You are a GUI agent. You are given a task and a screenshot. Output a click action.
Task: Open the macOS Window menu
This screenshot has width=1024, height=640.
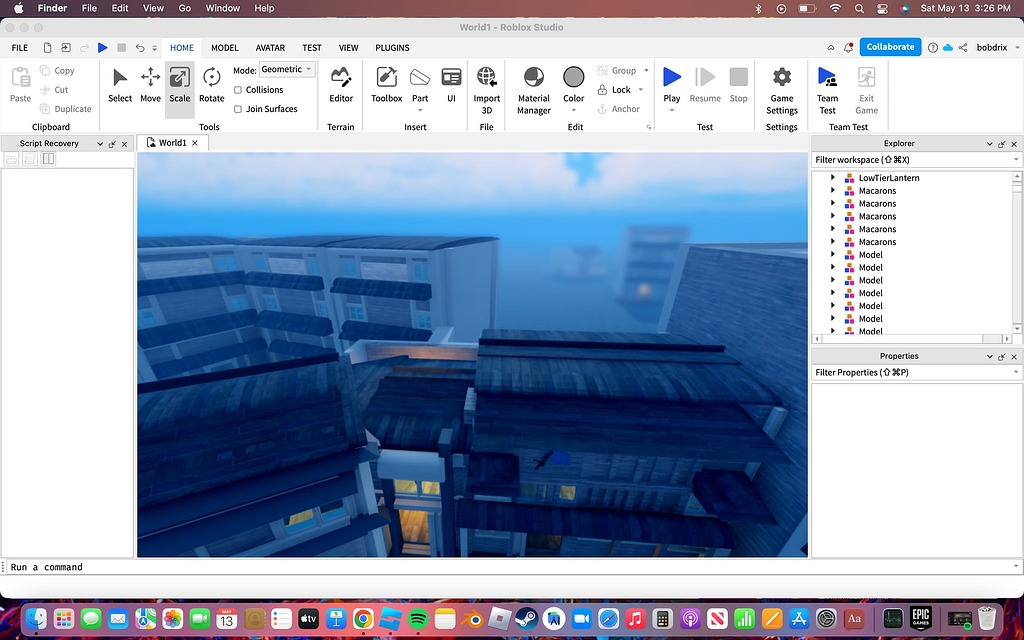click(x=223, y=8)
